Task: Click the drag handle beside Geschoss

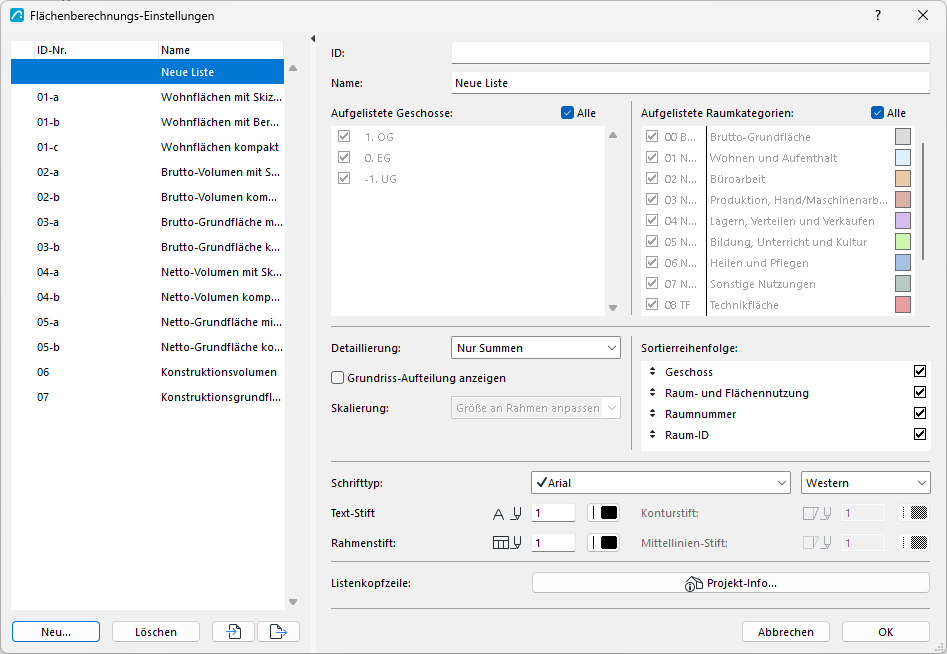Action: [652, 371]
